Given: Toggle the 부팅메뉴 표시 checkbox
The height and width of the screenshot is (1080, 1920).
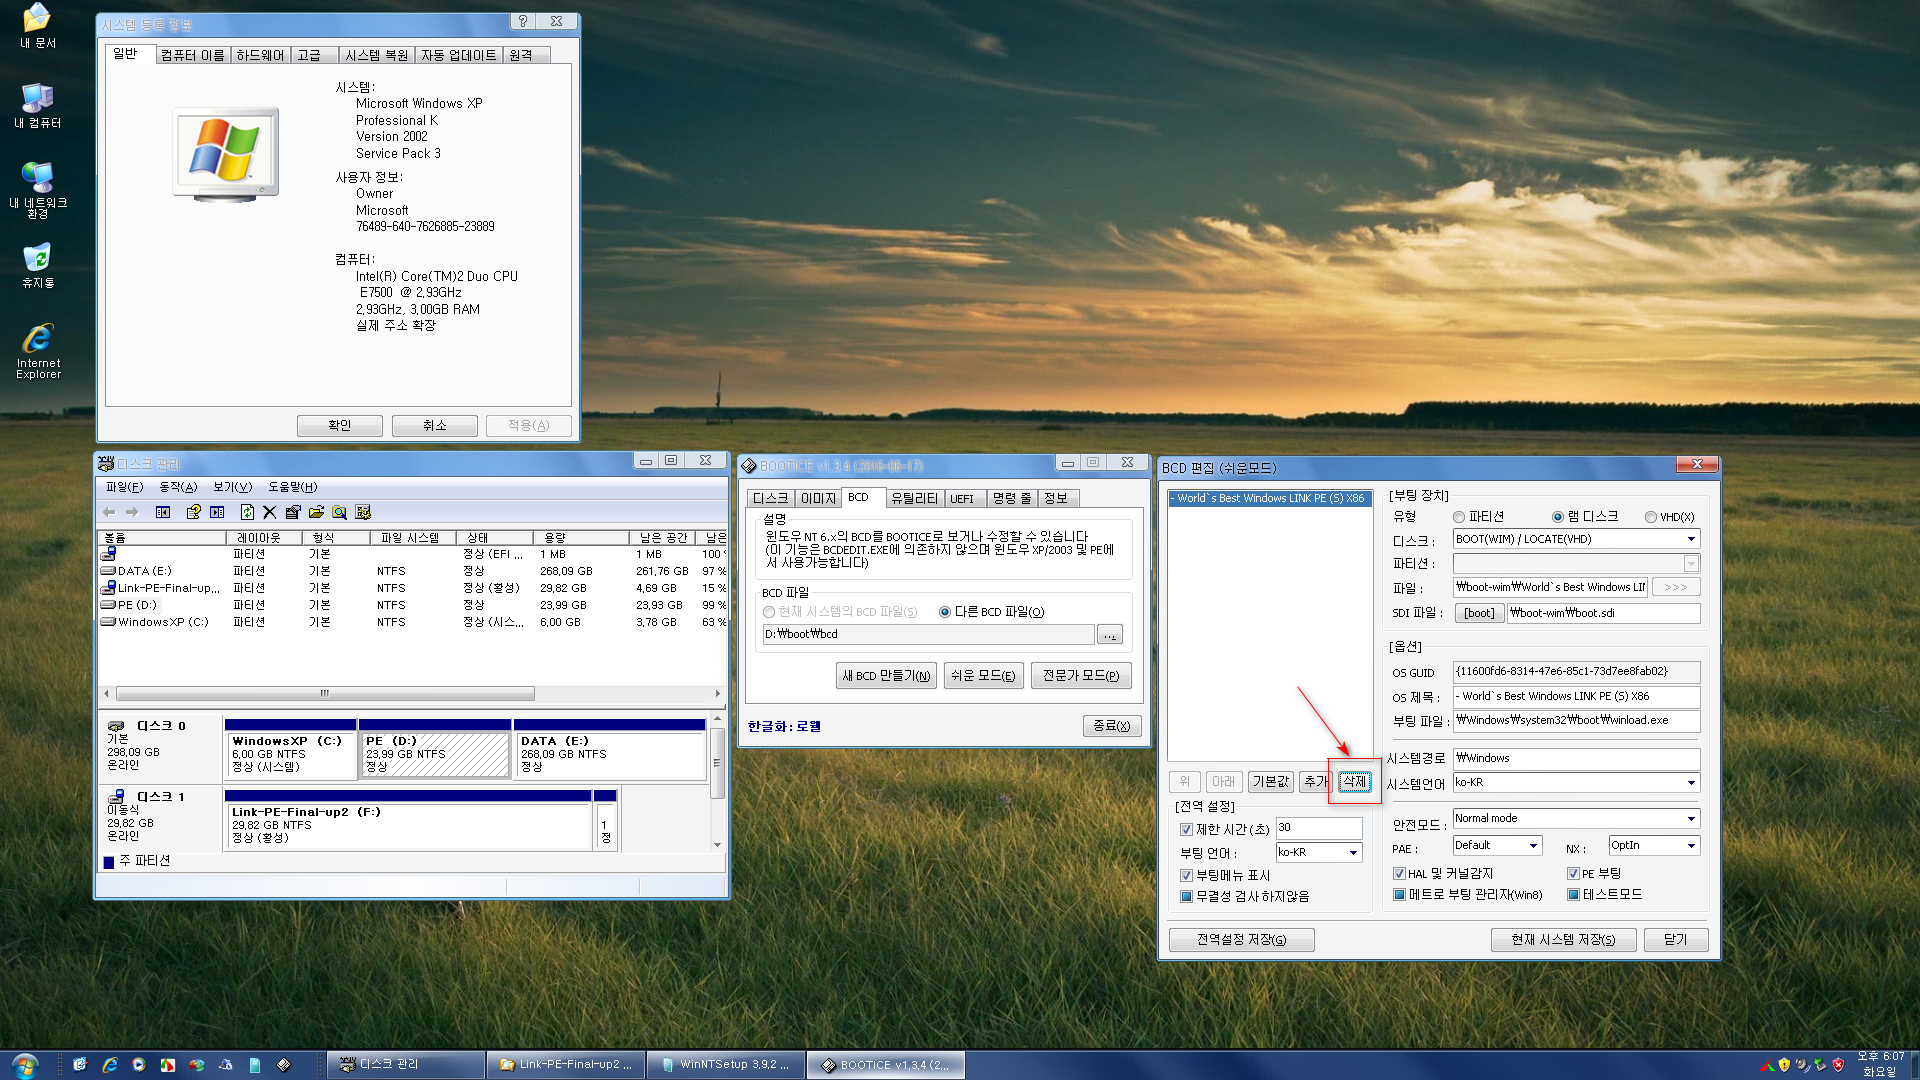Looking at the screenshot, I should [x=1186, y=876].
